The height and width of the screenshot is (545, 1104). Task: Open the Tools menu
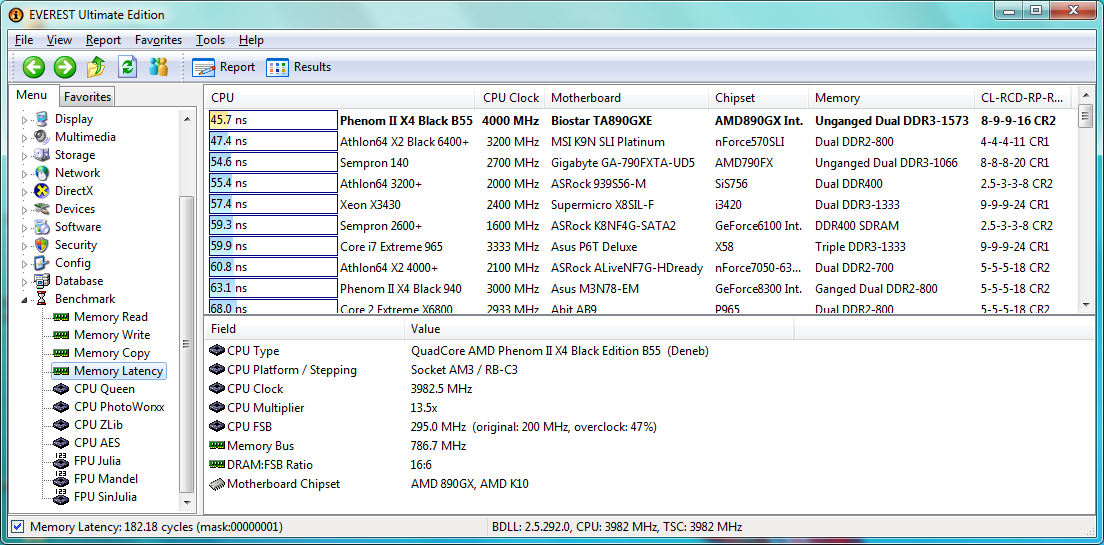(211, 40)
